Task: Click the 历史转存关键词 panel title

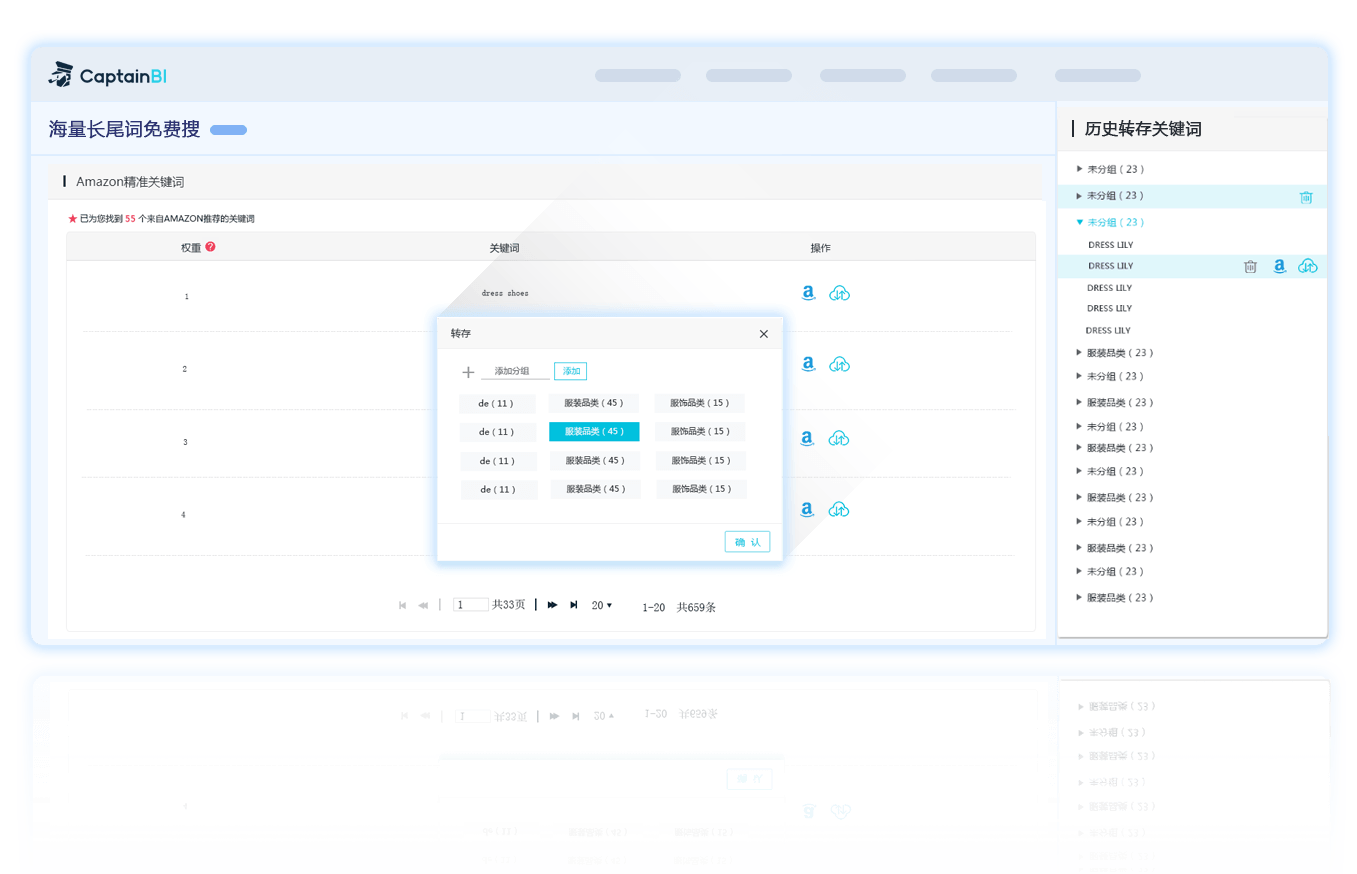Action: click(1143, 129)
